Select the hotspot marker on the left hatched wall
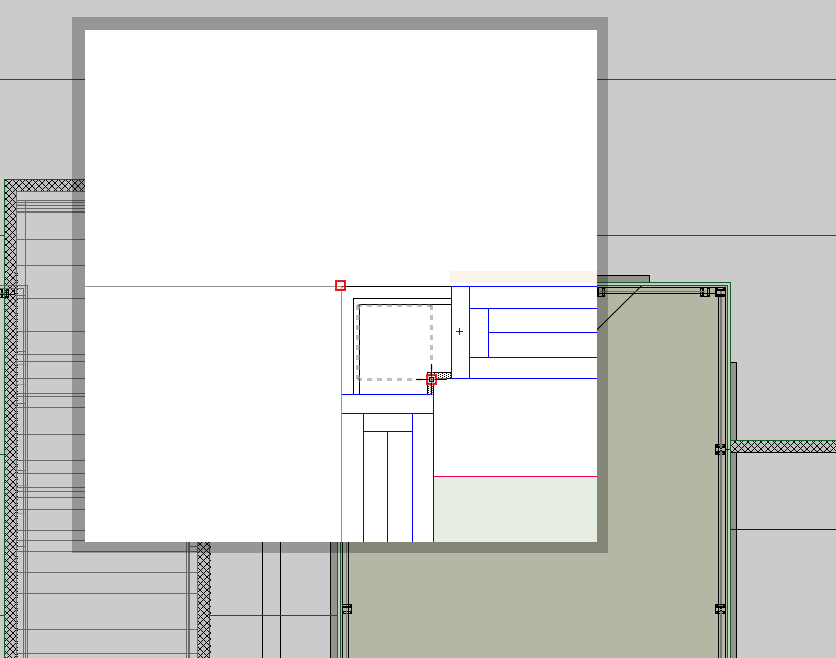 point(4,293)
